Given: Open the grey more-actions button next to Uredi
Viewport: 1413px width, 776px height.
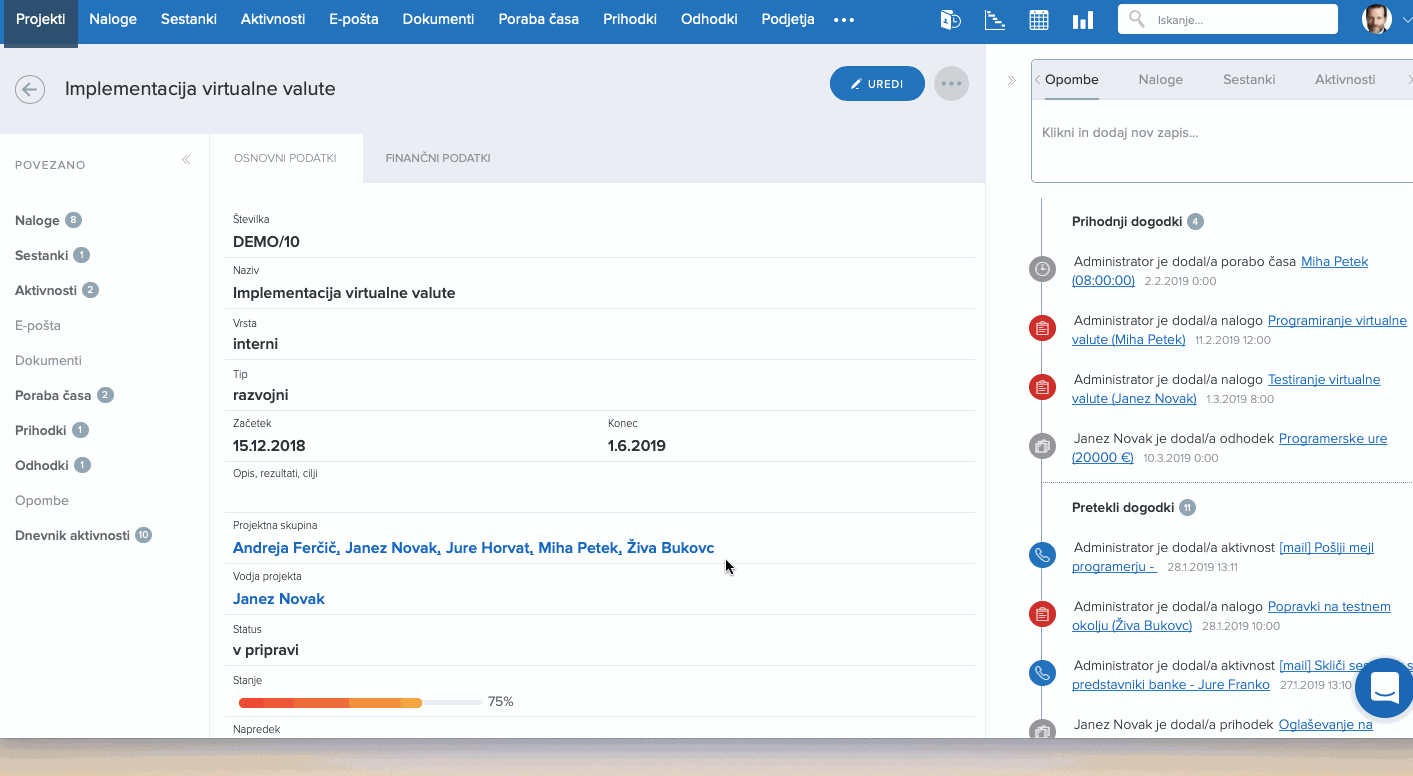Looking at the screenshot, I should tap(951, 84).
